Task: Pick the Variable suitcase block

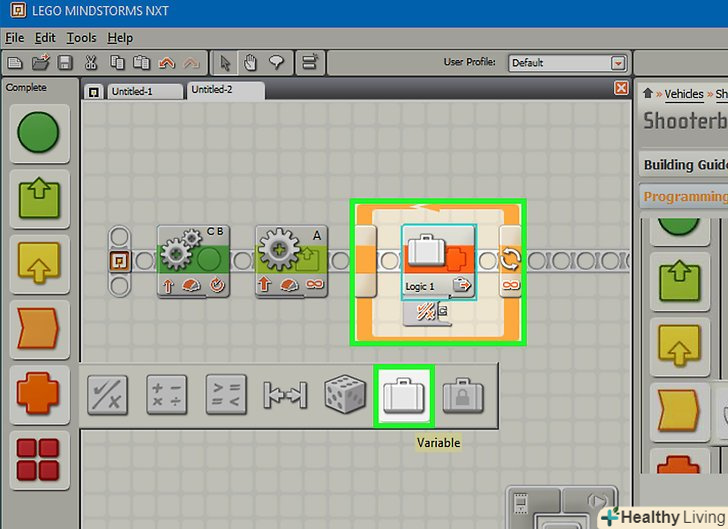Action: (x=404, y=396)
